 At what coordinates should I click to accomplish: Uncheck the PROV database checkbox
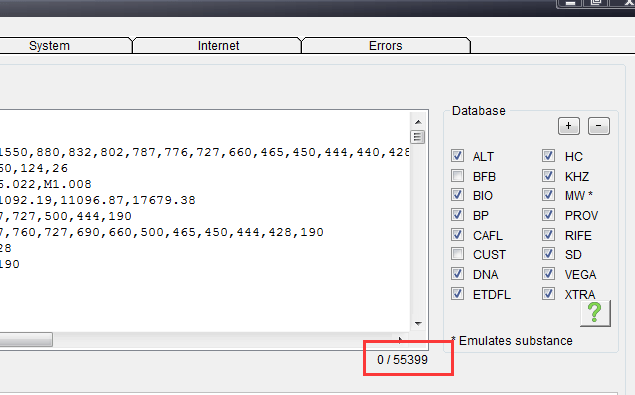pos(548,215)
